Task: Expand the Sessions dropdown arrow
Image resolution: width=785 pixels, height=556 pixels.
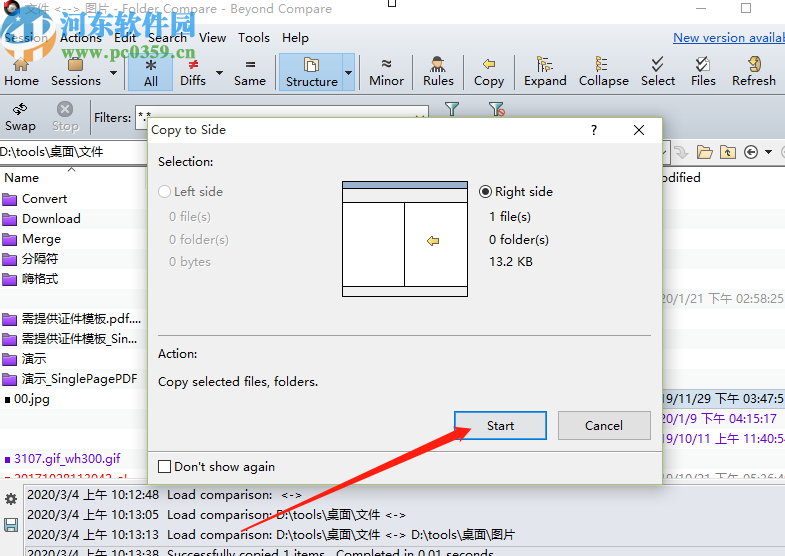Action: pos(114,73)
